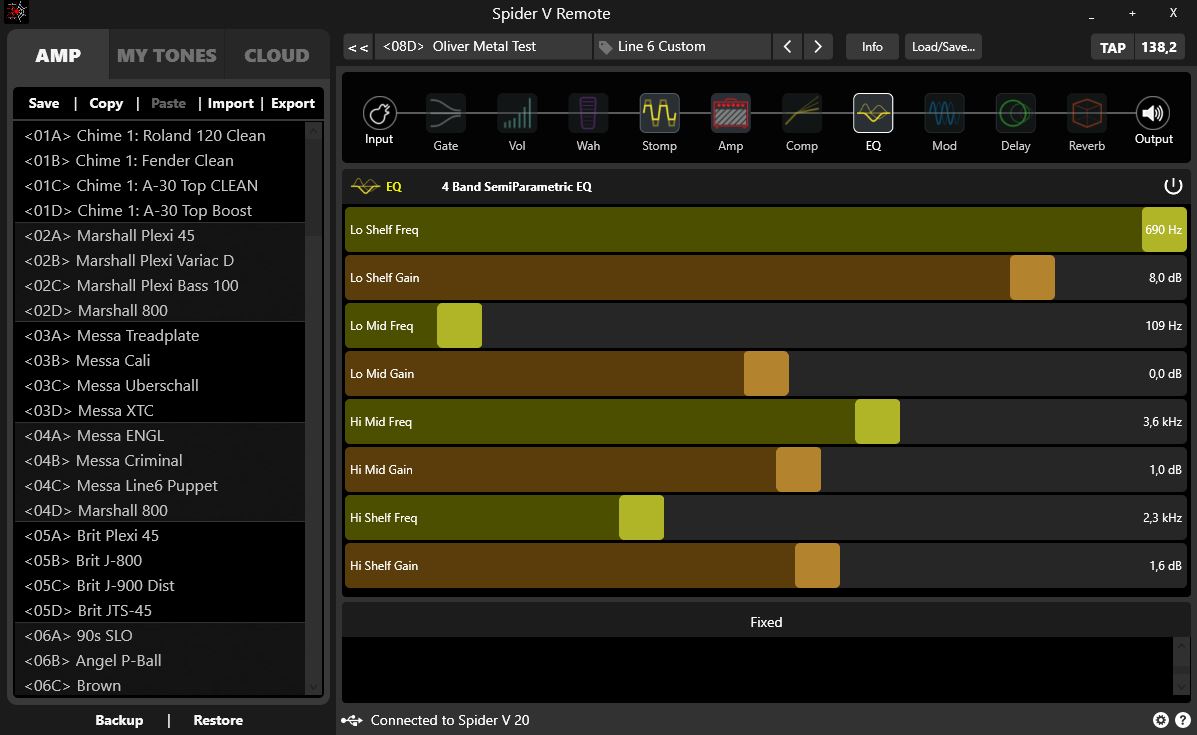Select preset <04C> Messa Line6 Puppet
This screenshot has height=735, width=1197.
[160, 486]
